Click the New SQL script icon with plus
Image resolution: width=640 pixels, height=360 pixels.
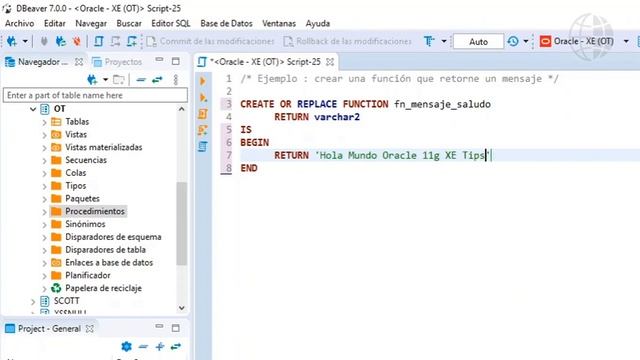(x=131, y=41)
